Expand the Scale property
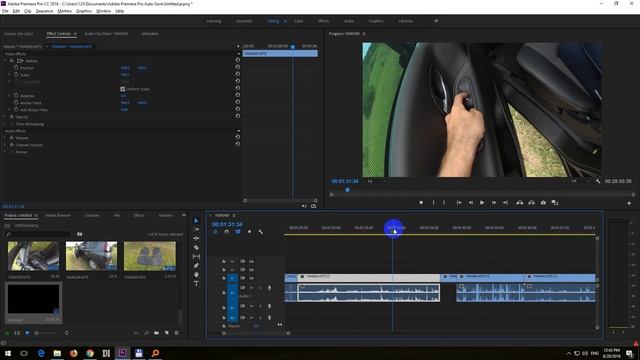Viewport: 640px width, 360px height. point(10,75)
